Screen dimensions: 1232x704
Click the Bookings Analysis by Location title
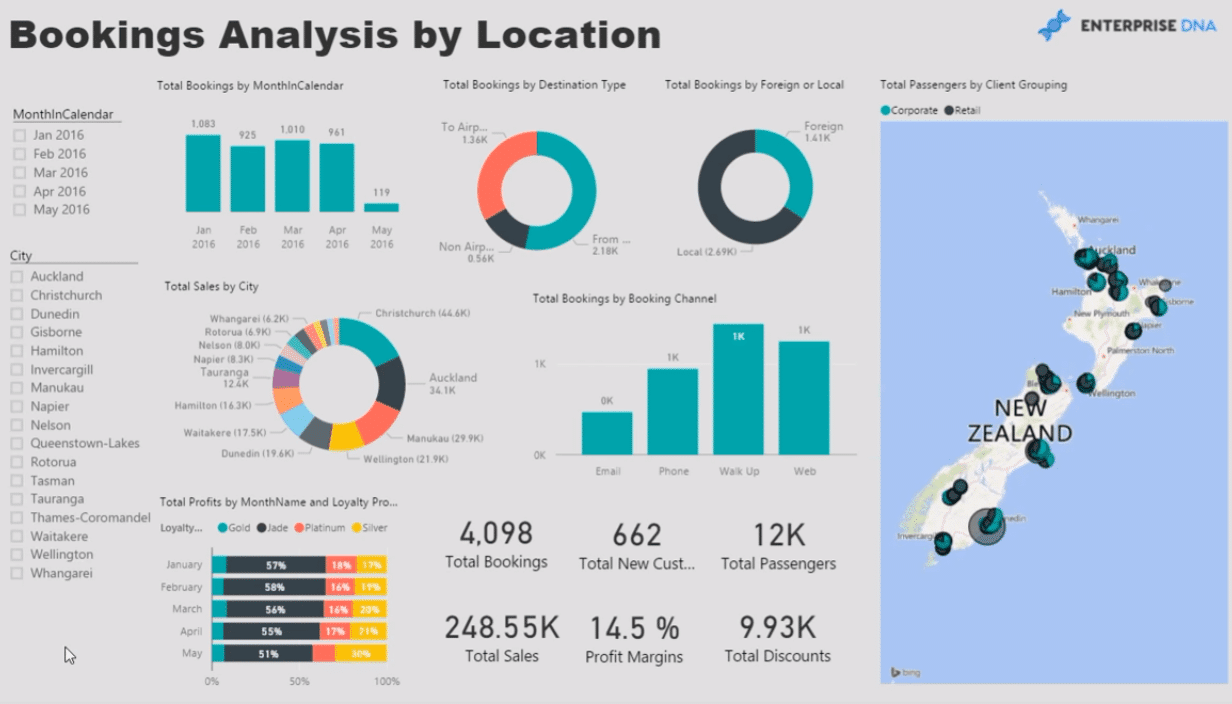335,35
